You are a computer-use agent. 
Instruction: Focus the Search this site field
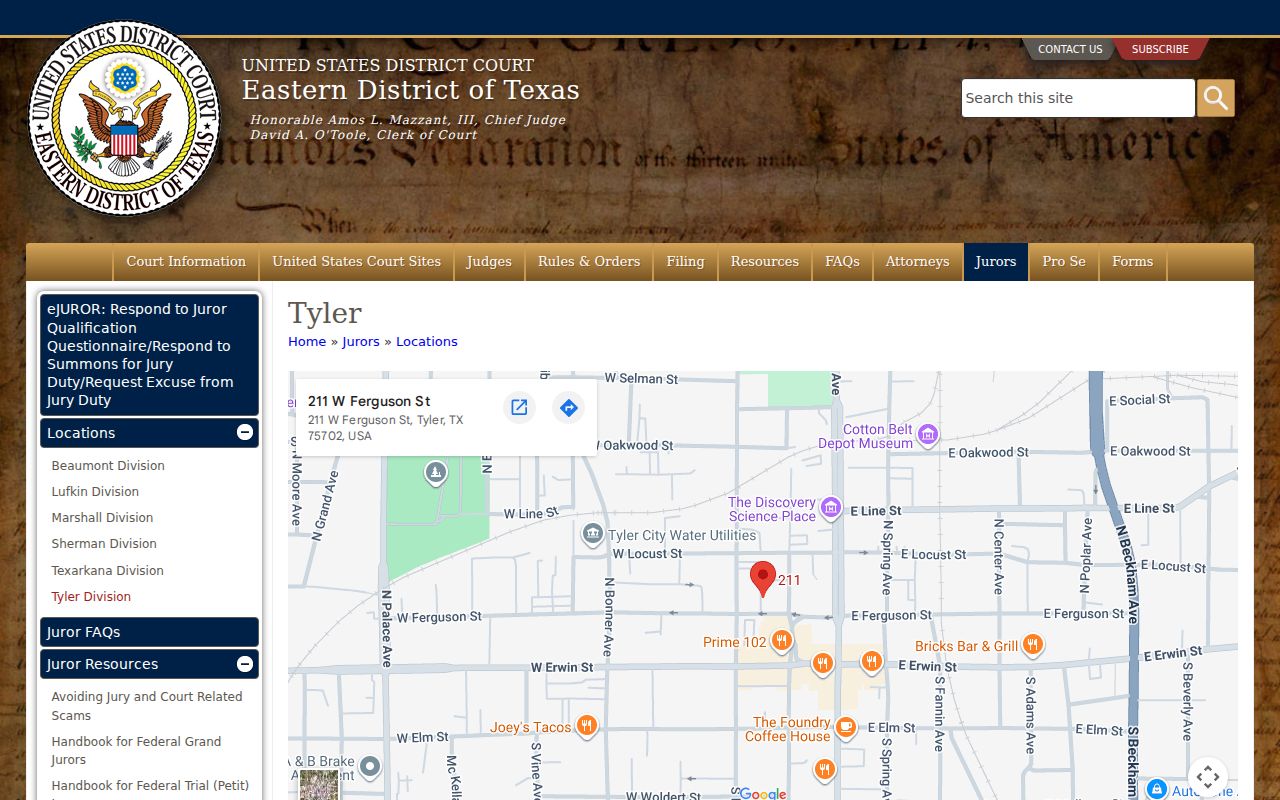[x=1078, y=98]
